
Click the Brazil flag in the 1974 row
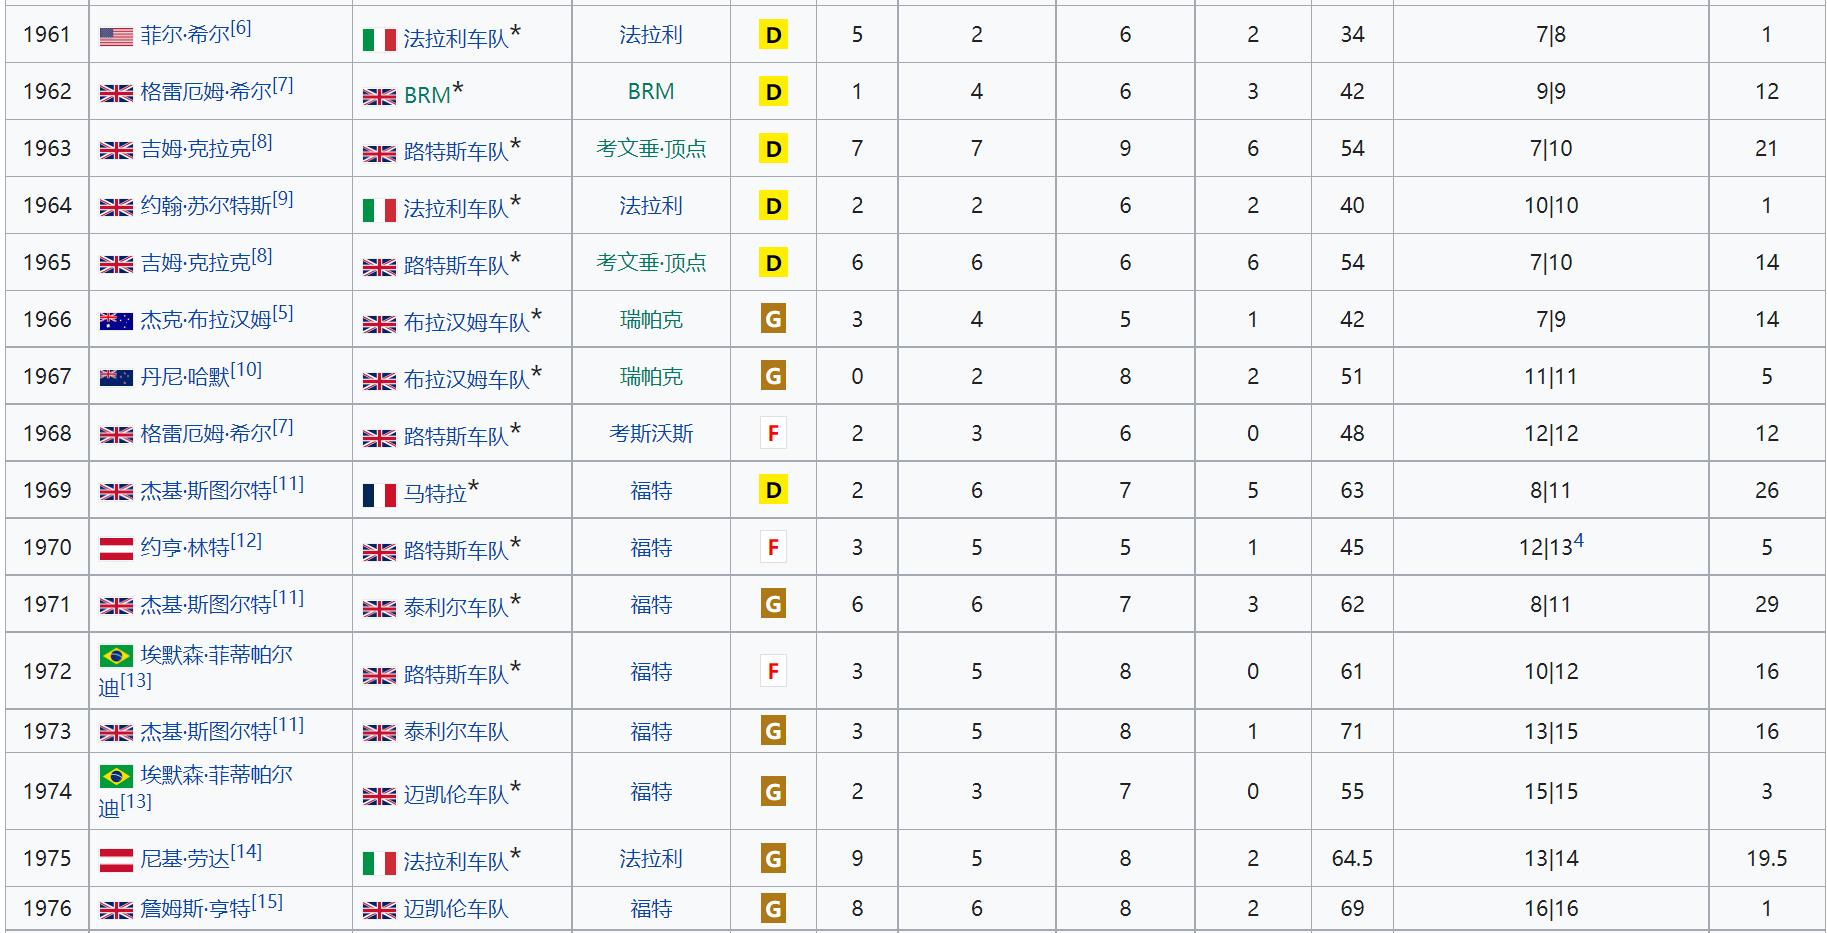click(x=116, y=776)
